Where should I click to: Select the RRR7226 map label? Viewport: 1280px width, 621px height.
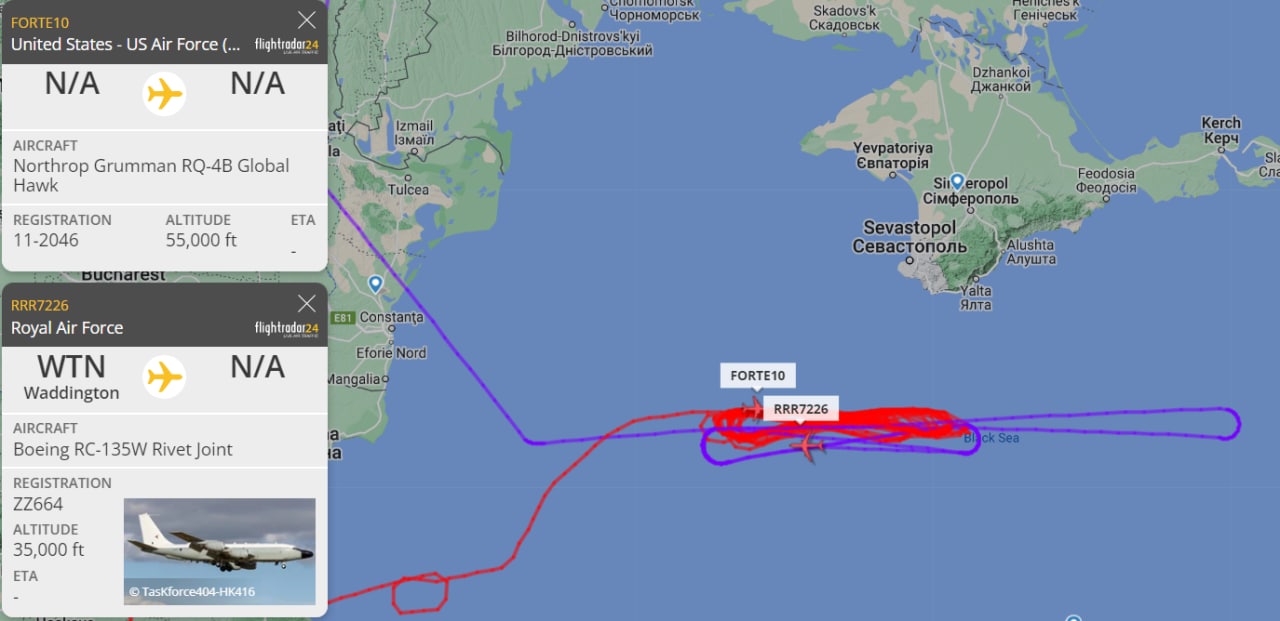click(x=801, y=409)
